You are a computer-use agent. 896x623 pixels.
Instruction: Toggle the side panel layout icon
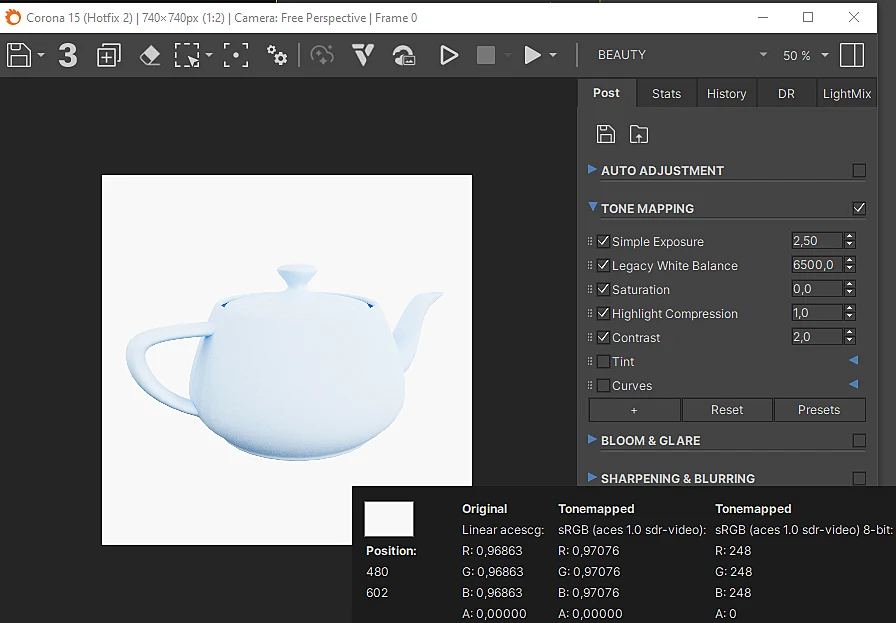pos(851,55)
